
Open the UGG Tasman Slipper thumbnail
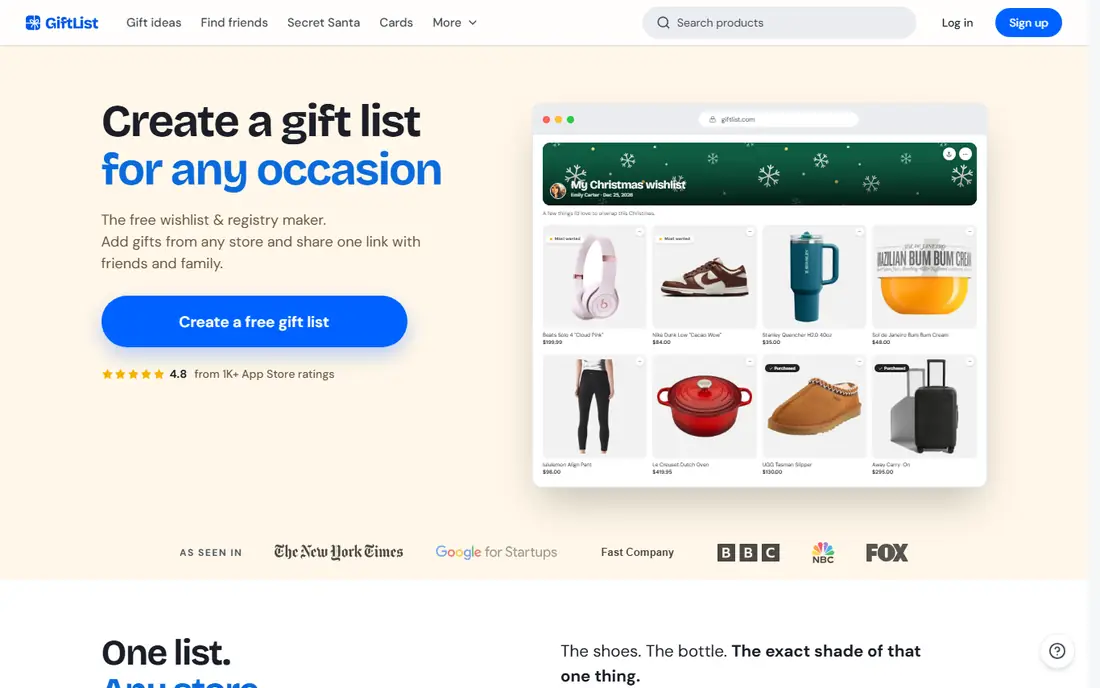pyautogui.click(x=814, y=406)
